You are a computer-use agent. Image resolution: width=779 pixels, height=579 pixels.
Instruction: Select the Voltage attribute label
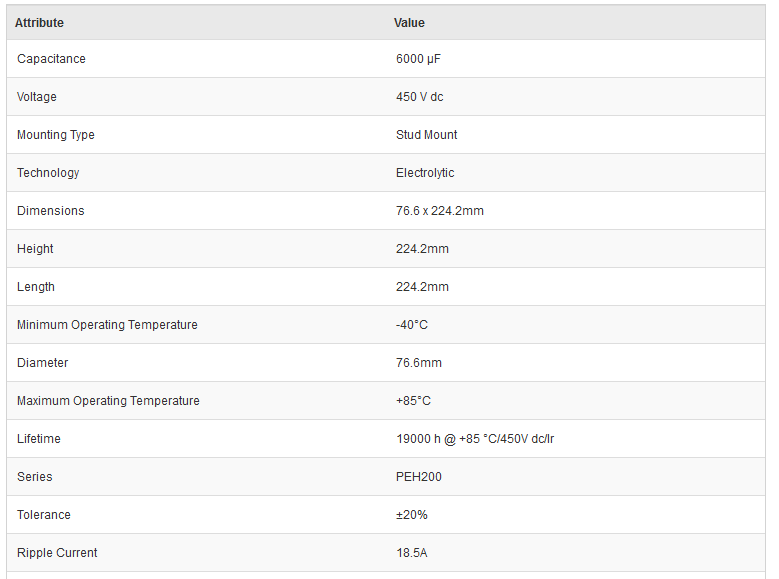click(x=37, y=97)
